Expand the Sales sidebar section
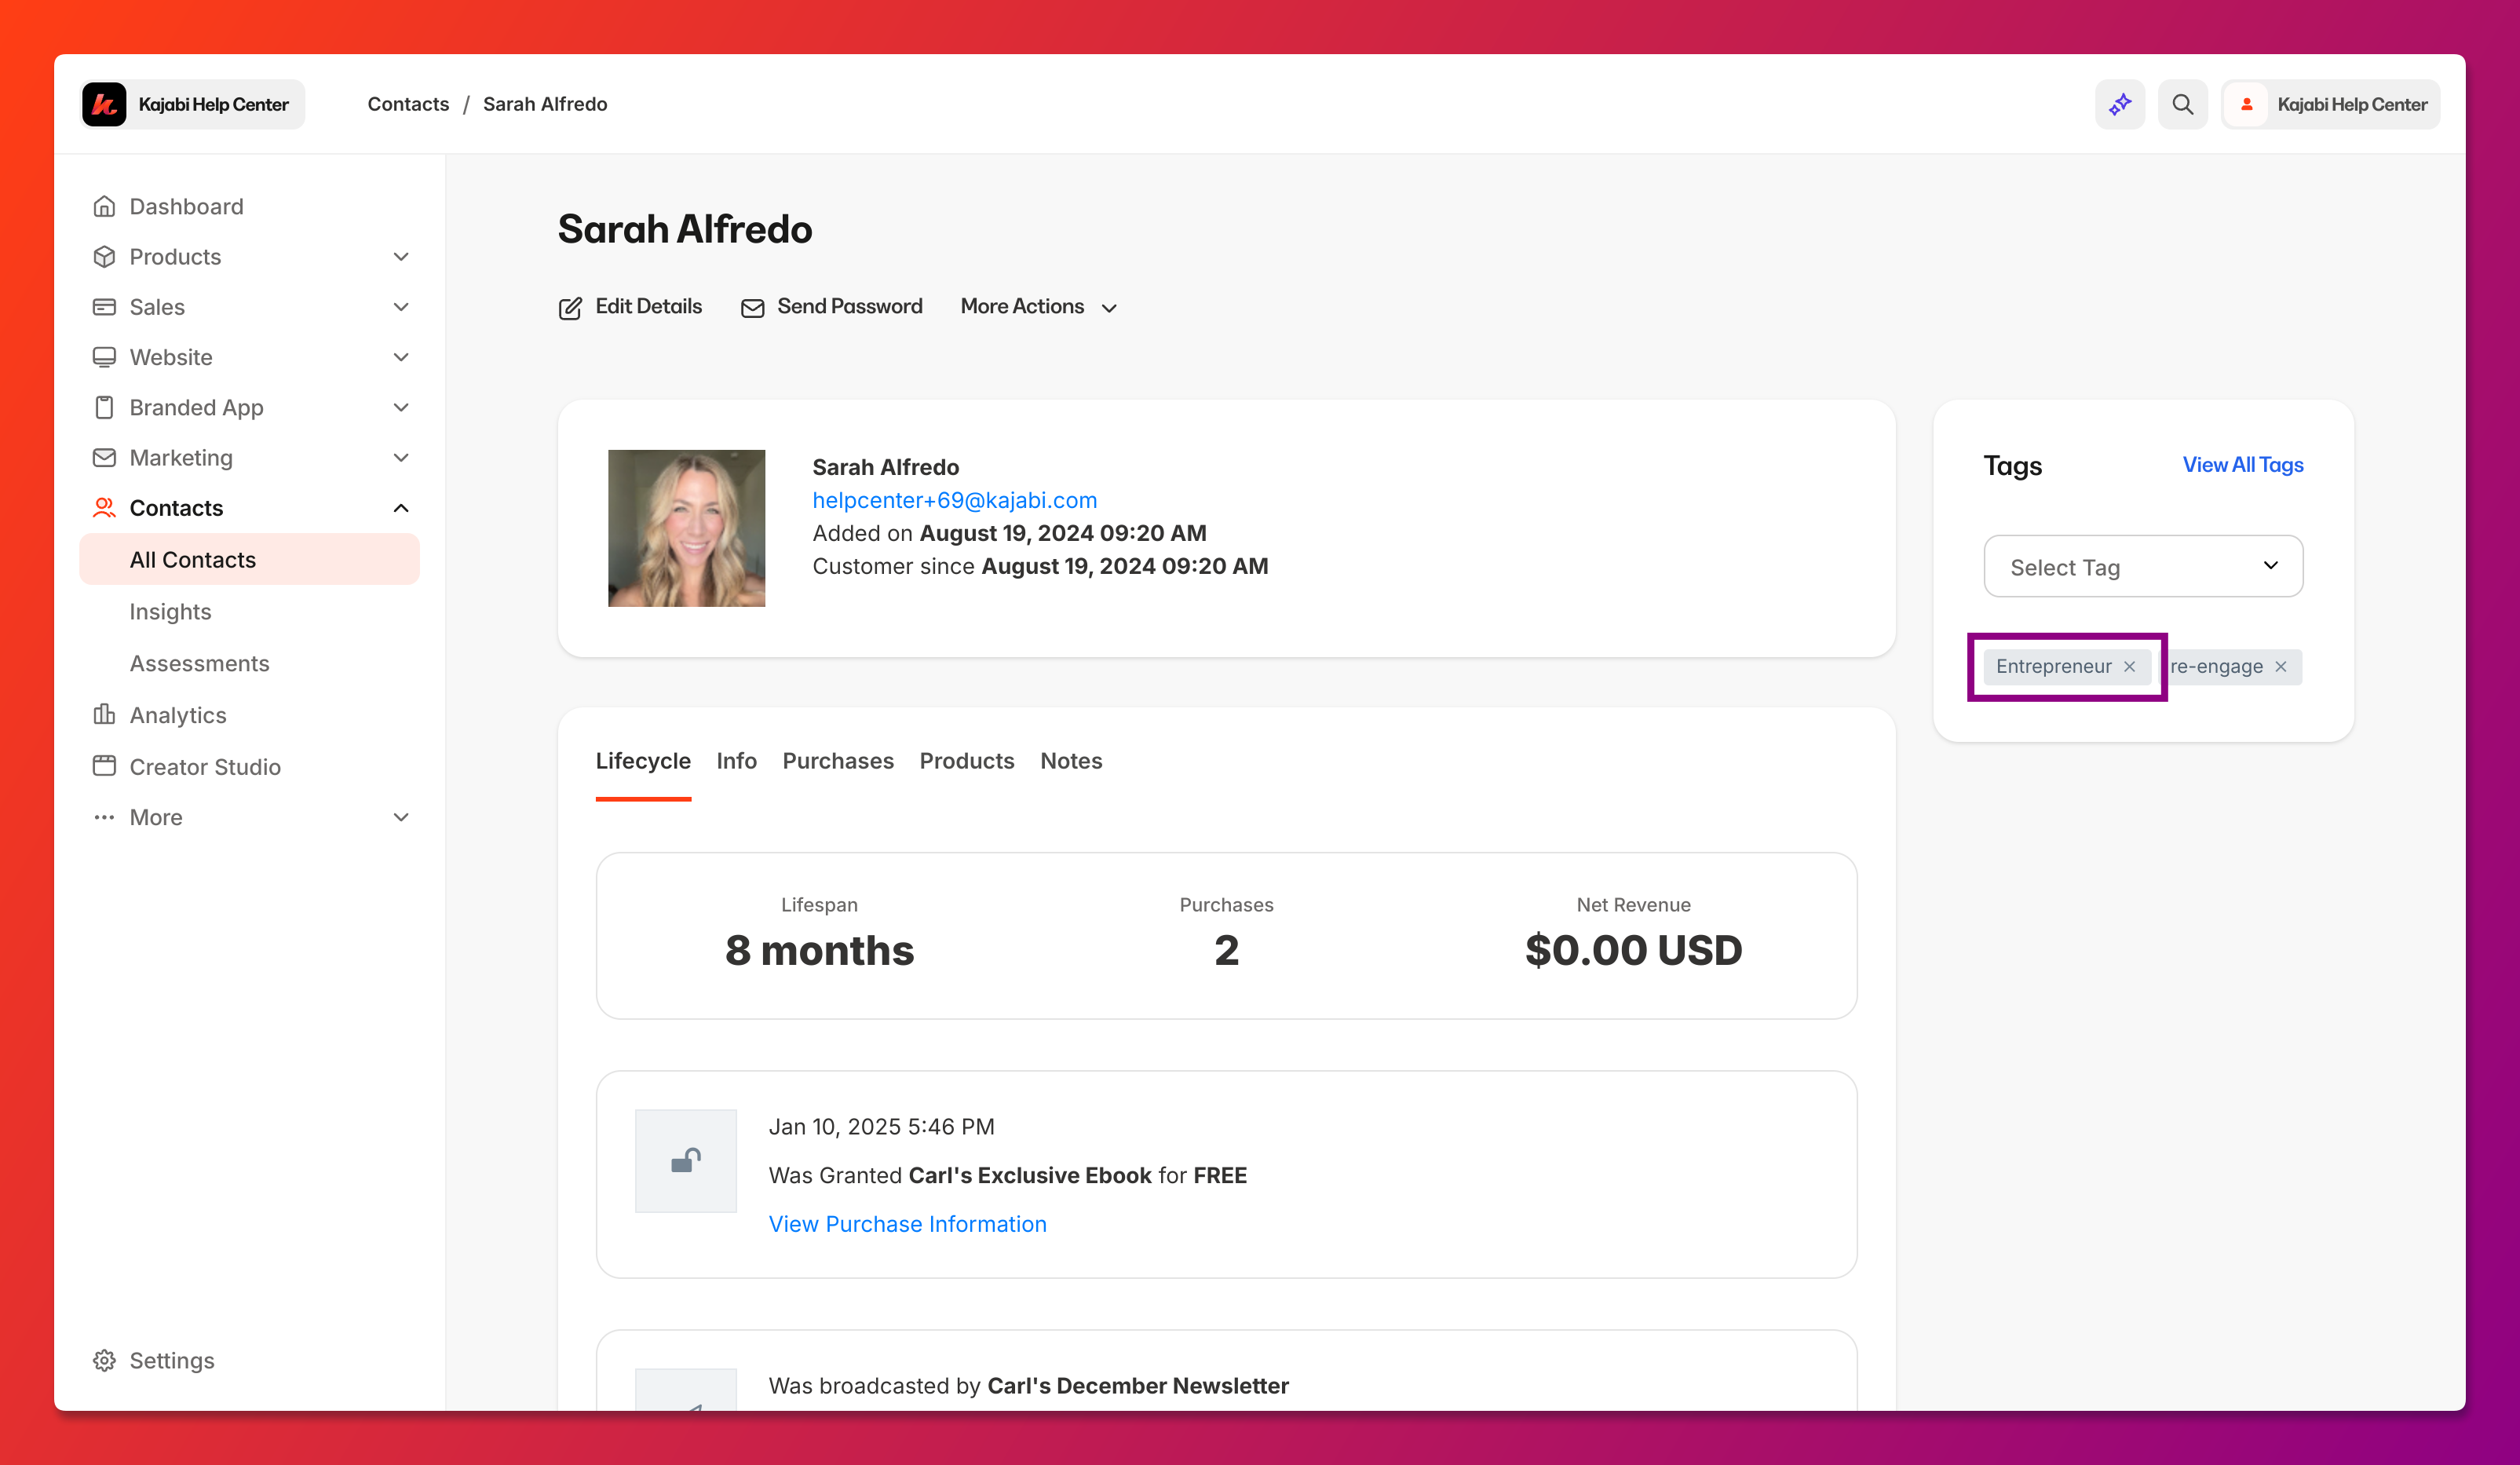The height and width of the screenshot is (1465, 2520). 401,307
